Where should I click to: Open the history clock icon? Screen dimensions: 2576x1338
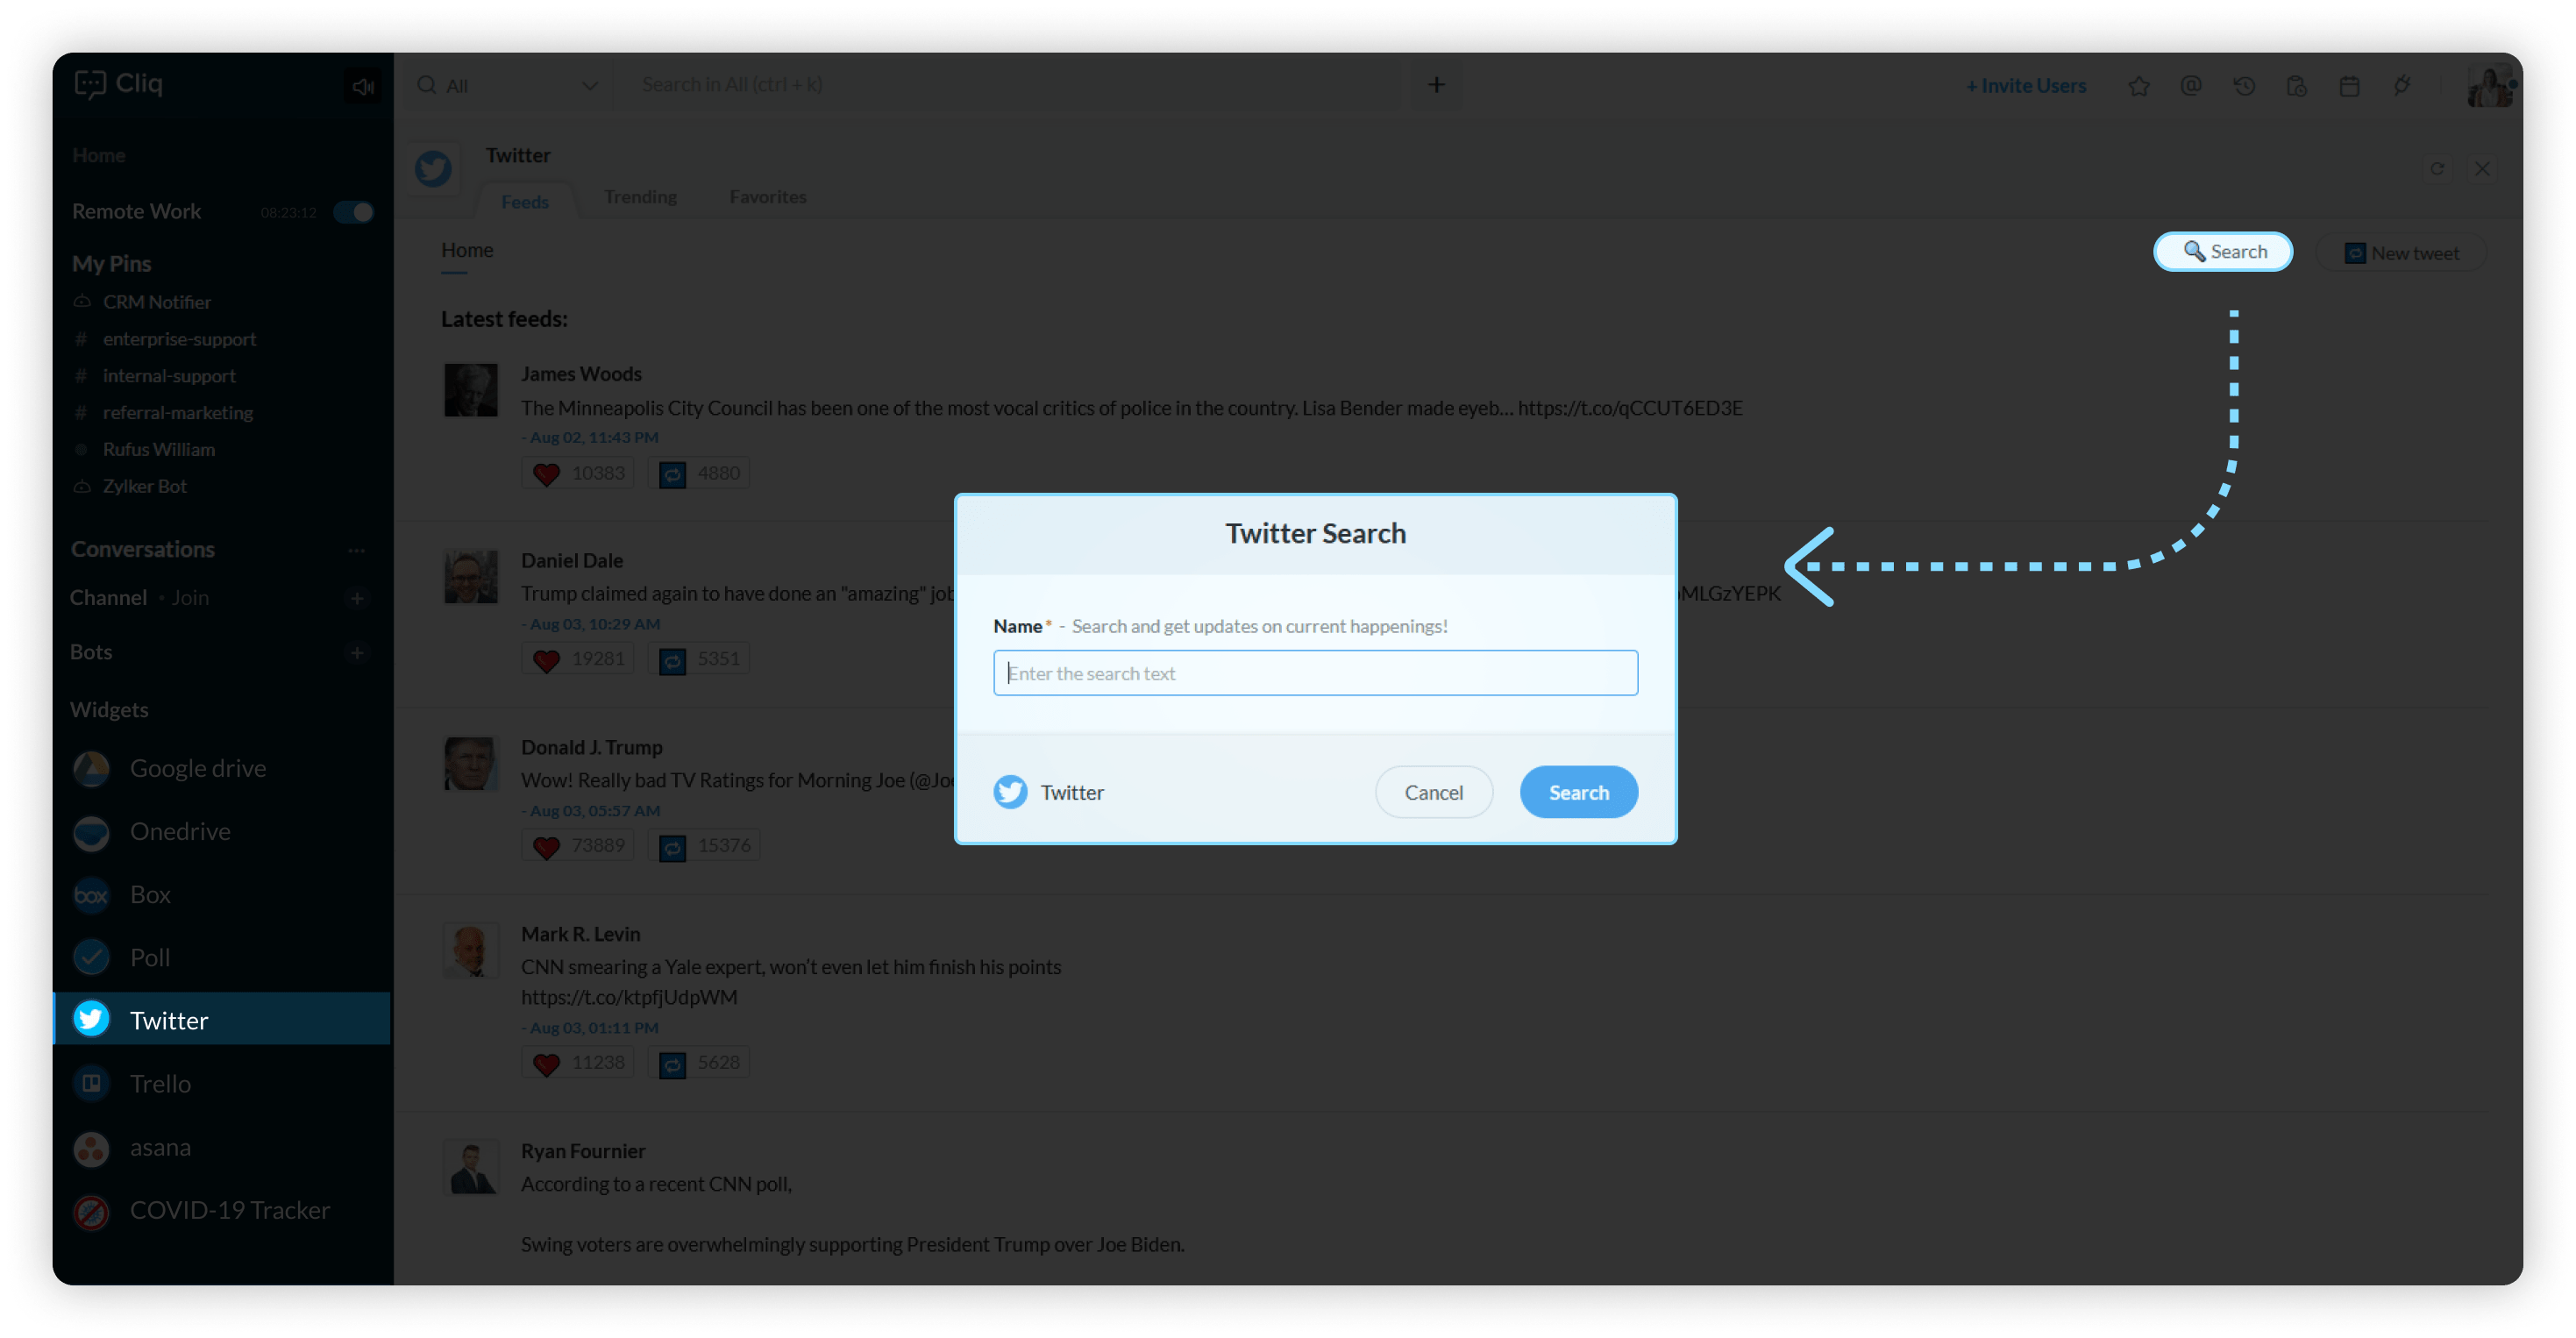click(x=2244, y=86)
